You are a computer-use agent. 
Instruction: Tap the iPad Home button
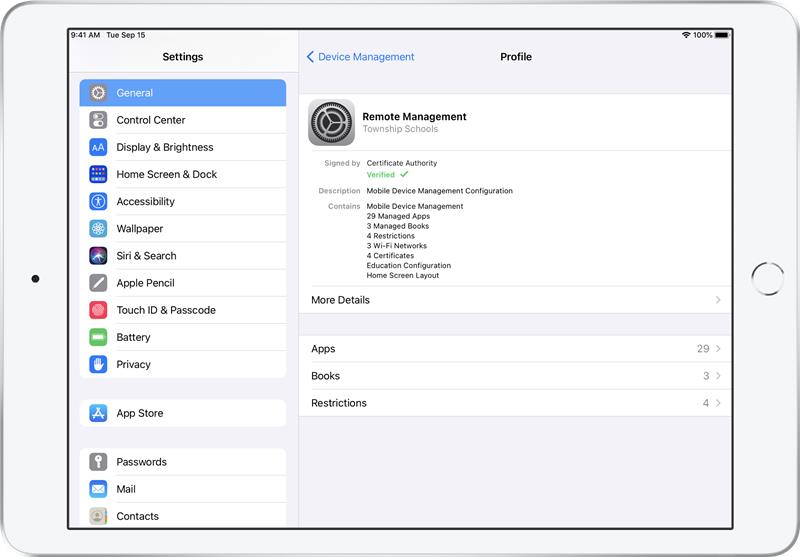767,278
